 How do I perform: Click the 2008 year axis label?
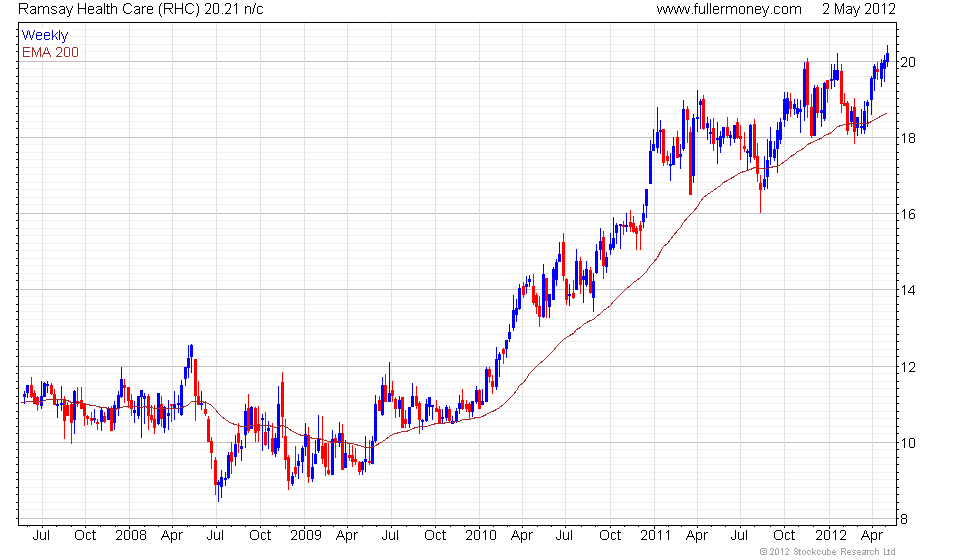coord(131,536)
